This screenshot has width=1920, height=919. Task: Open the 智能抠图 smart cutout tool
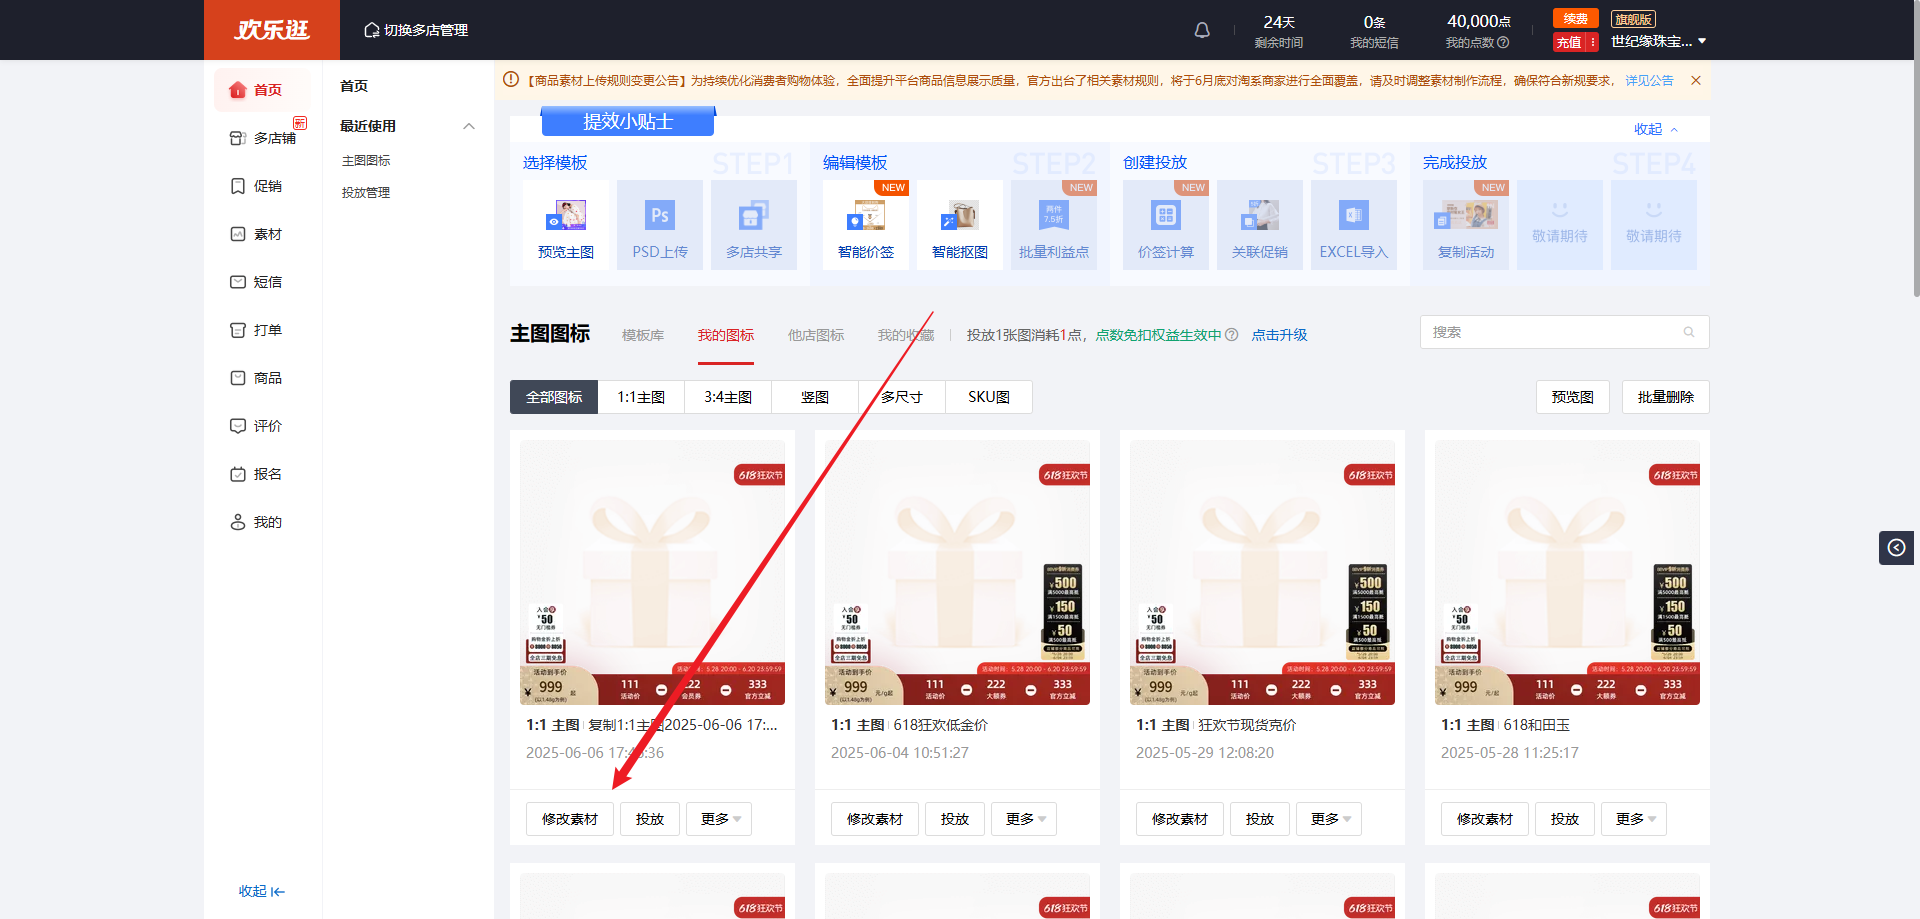tap(959, 216)
